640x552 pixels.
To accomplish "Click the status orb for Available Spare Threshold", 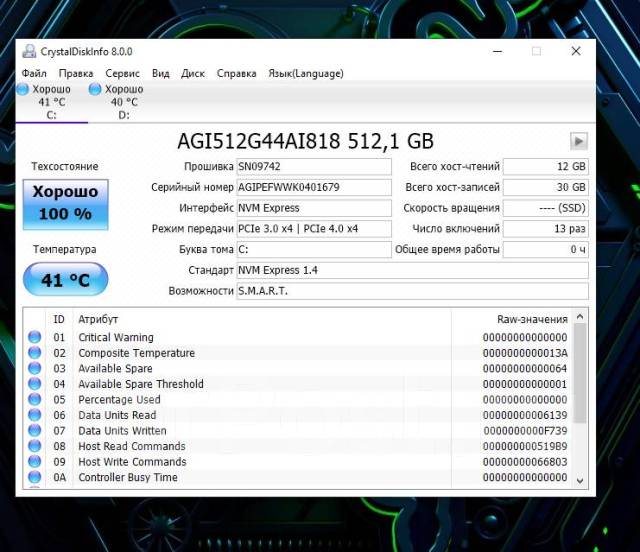I will (35, 383).
